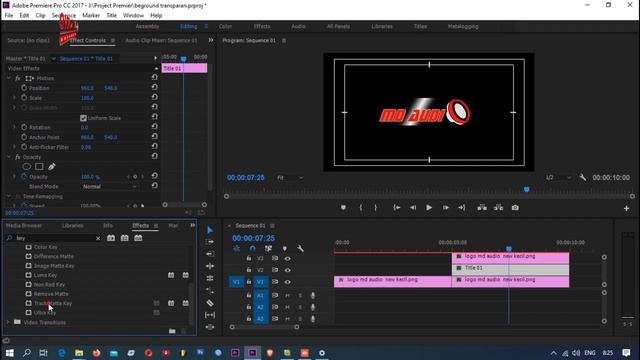The image size is (640, 360).
Task: Select Ultra Key effect
Action: point(45,313)
